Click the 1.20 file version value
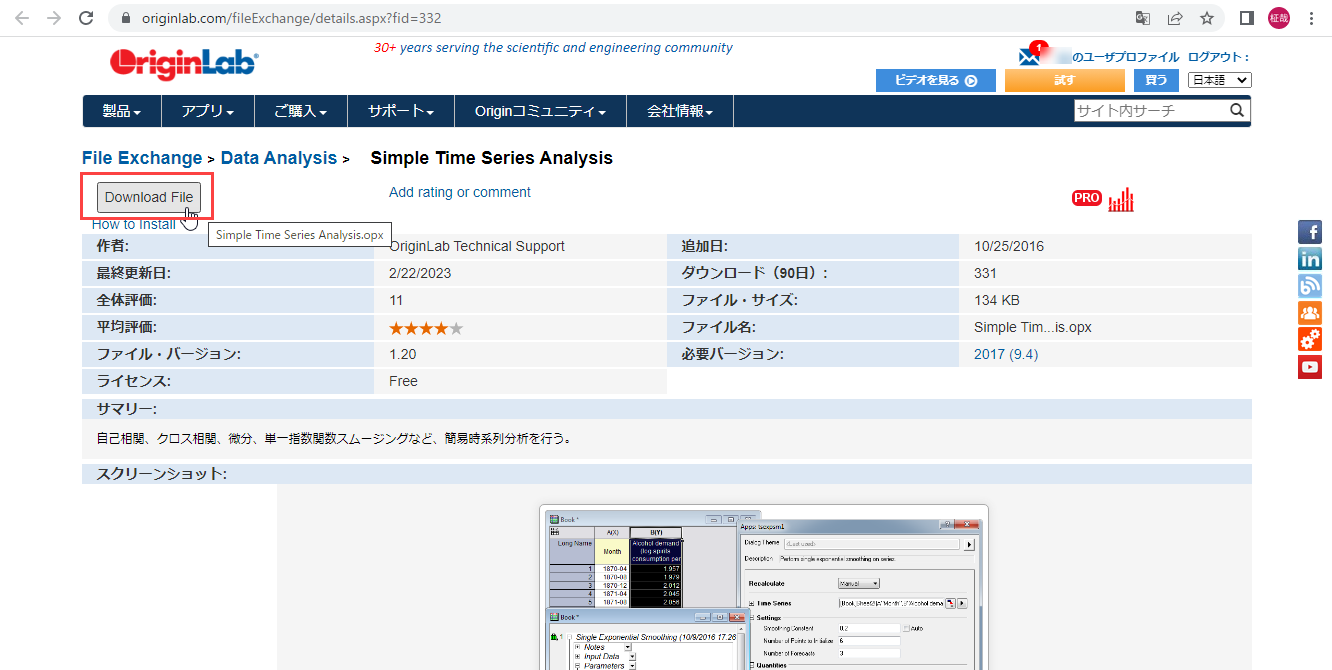 coord(403,354)
